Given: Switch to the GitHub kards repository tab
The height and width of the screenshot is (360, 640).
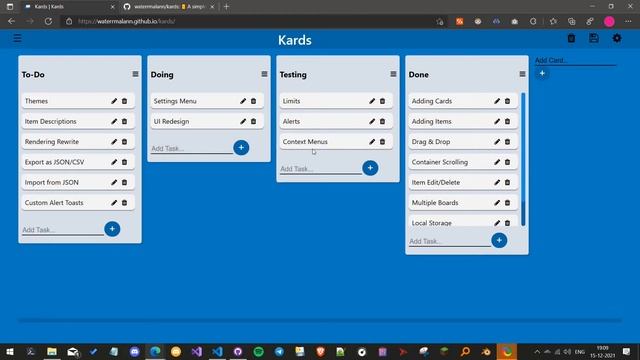Looking at the screenshot, I should (x=169, y=7).
